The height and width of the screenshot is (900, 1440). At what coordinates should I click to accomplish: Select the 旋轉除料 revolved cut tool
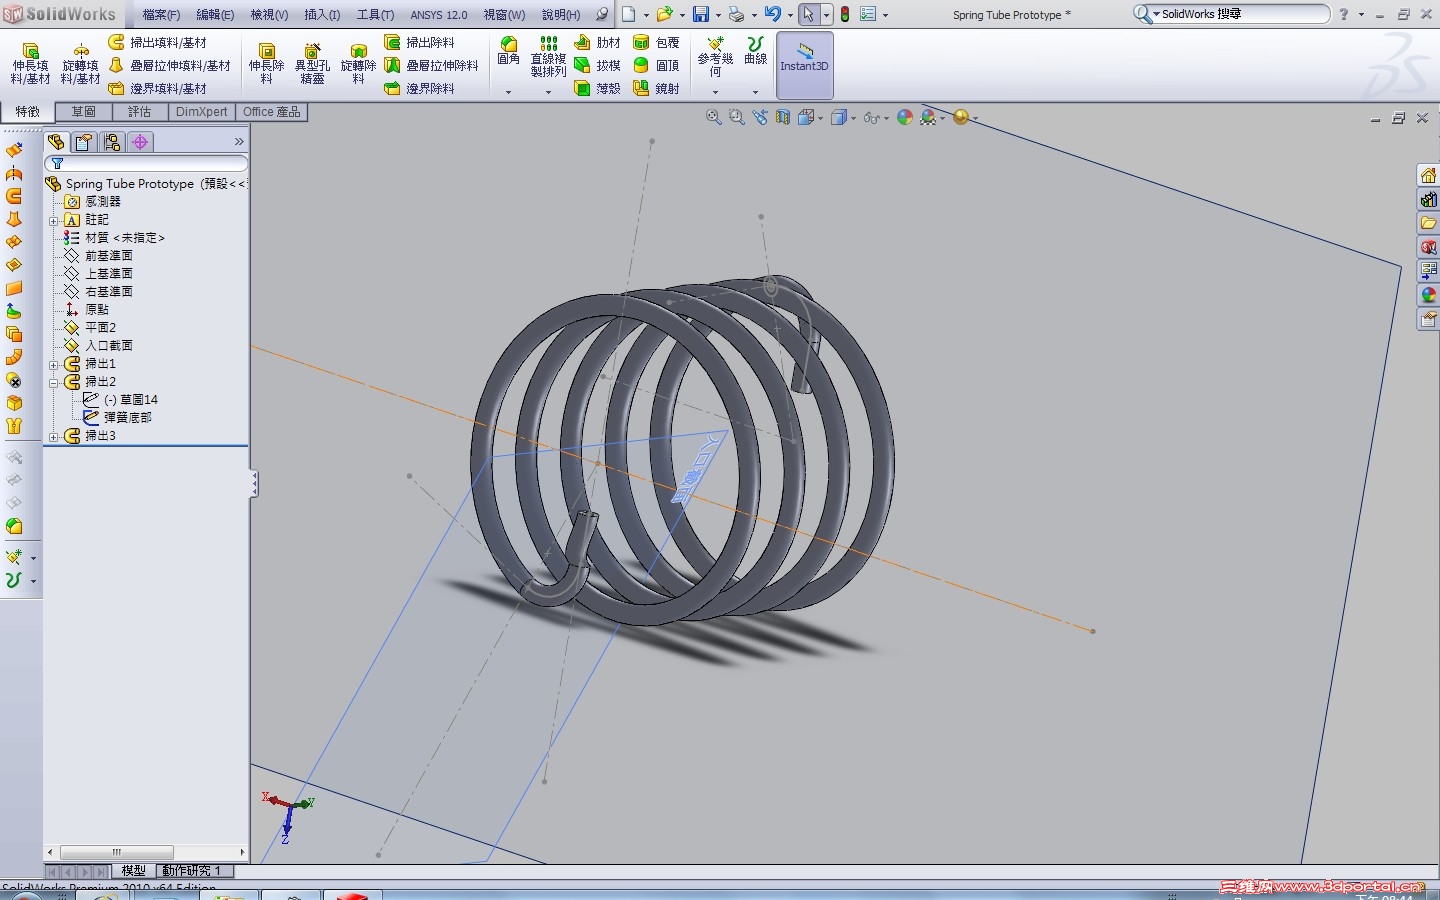pos(358,64)
